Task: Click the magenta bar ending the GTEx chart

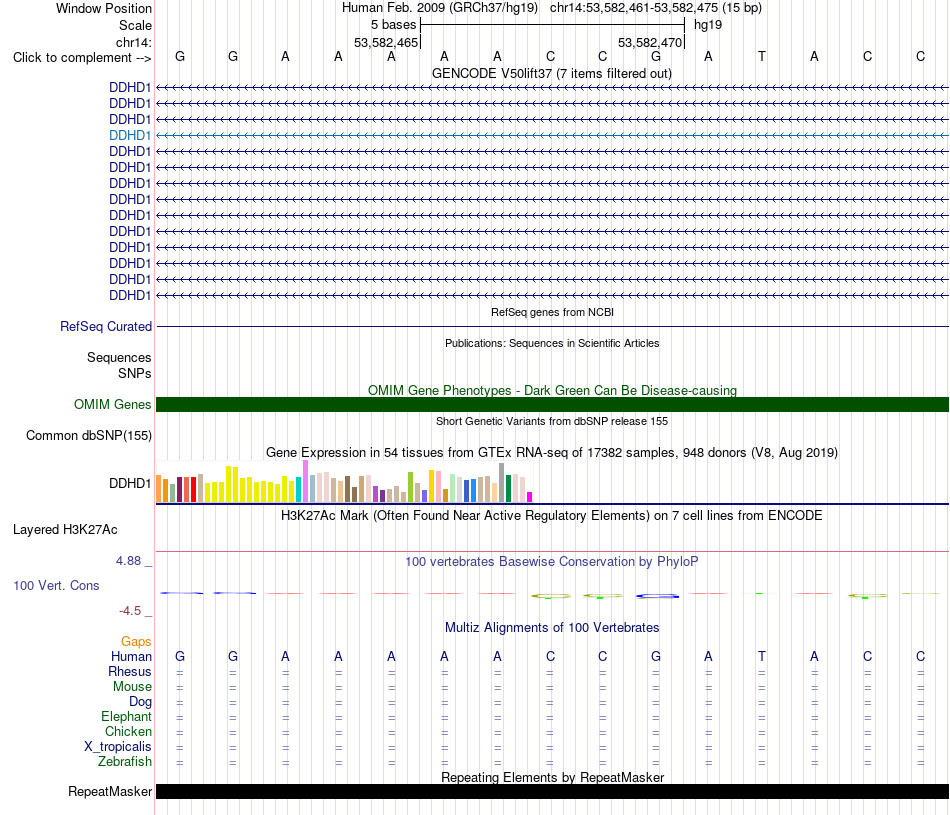Action: 530,497
